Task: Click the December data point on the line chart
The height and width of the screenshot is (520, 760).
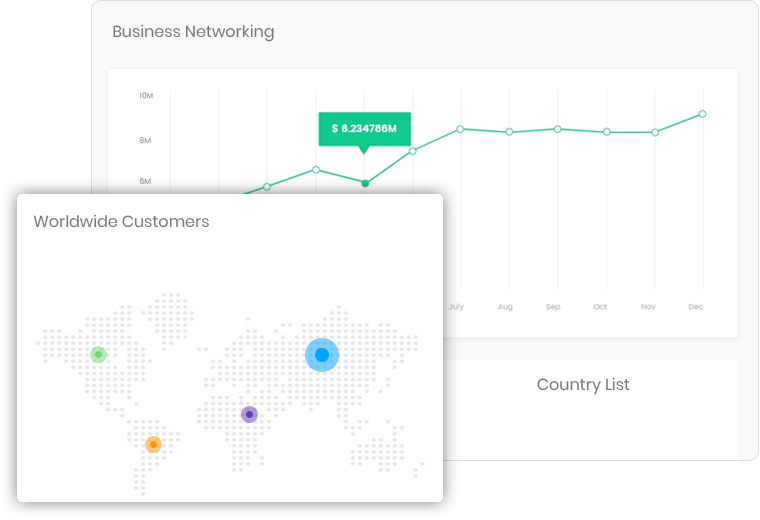Action: pos(702,114)
